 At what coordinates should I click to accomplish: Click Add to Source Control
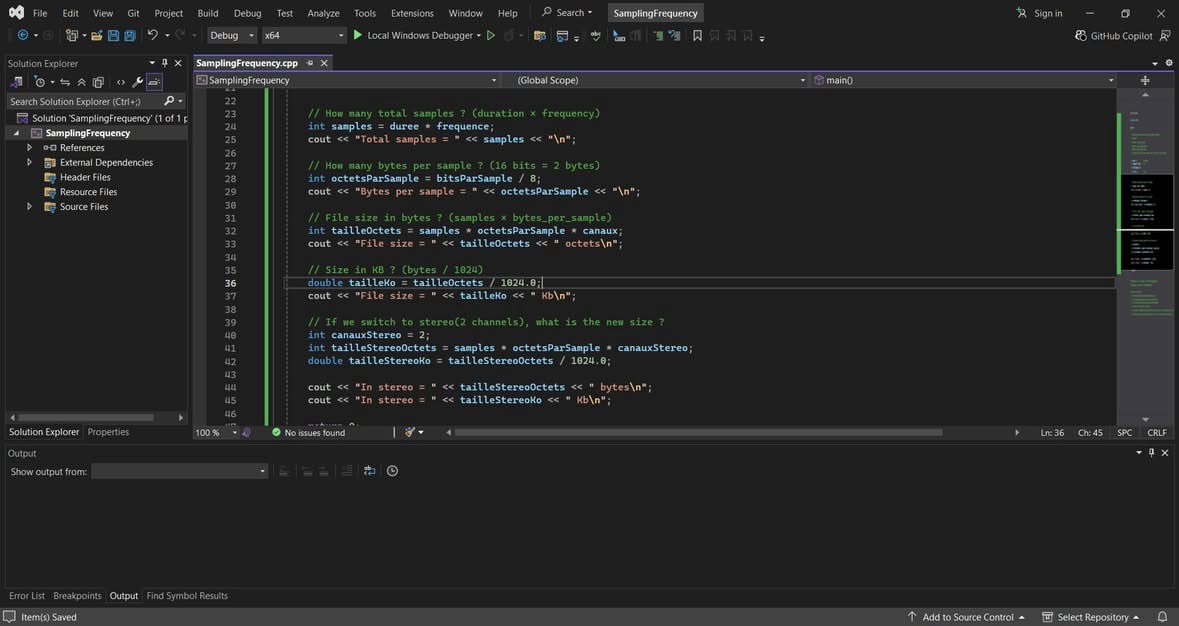coord(965,617)
